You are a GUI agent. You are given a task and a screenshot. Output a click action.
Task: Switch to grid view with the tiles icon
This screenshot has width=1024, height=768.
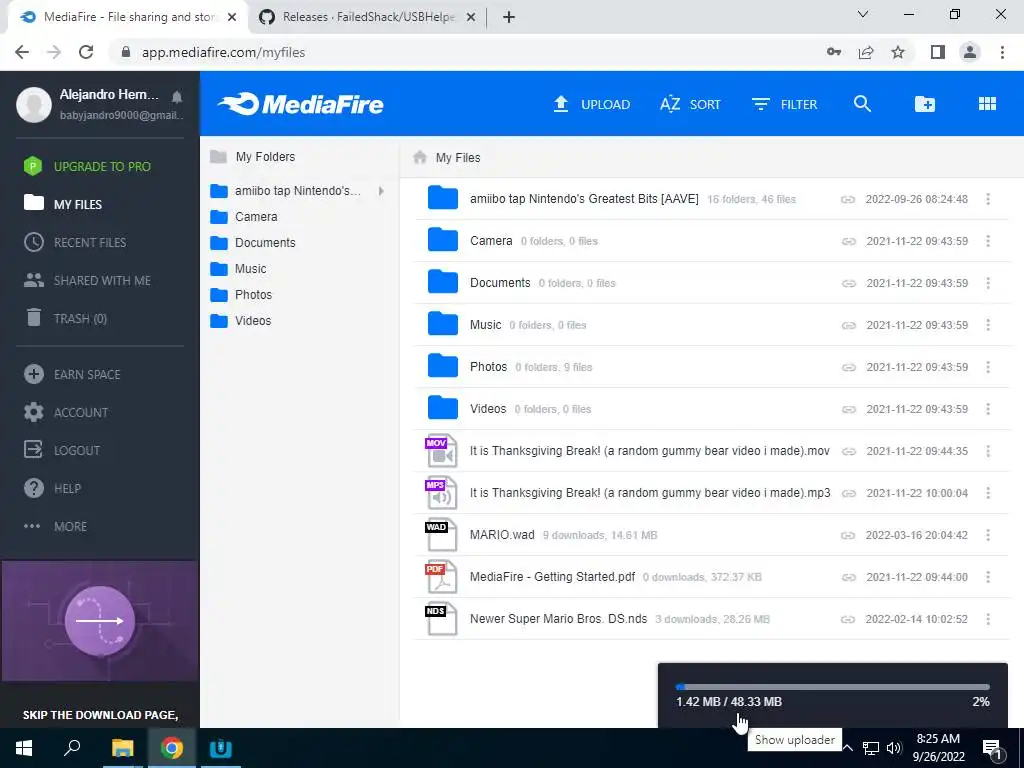click(987, 104)
